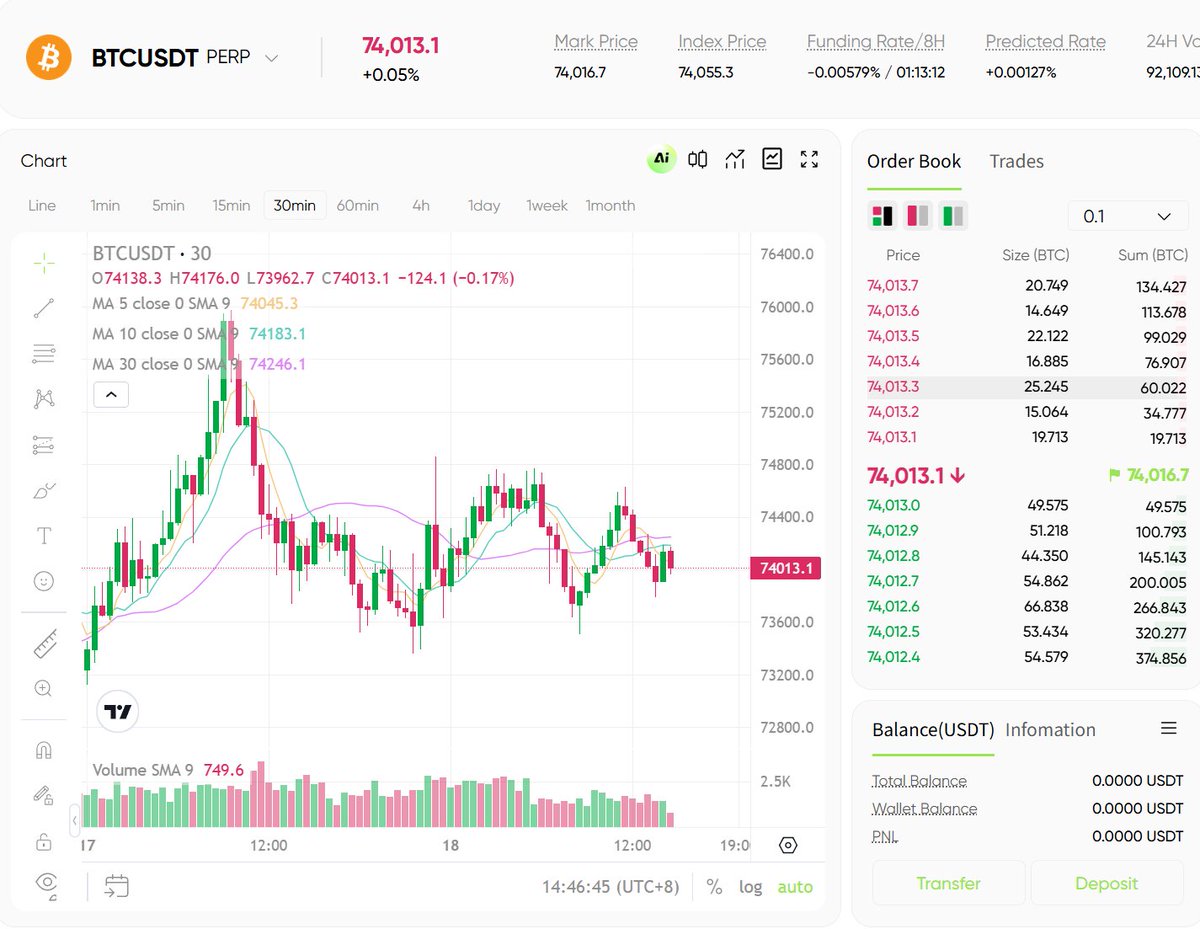This screenshot has height=929, width=1200.
Task: Activate the magnifier zoom-in tool
Action: (x=42, y=688)
